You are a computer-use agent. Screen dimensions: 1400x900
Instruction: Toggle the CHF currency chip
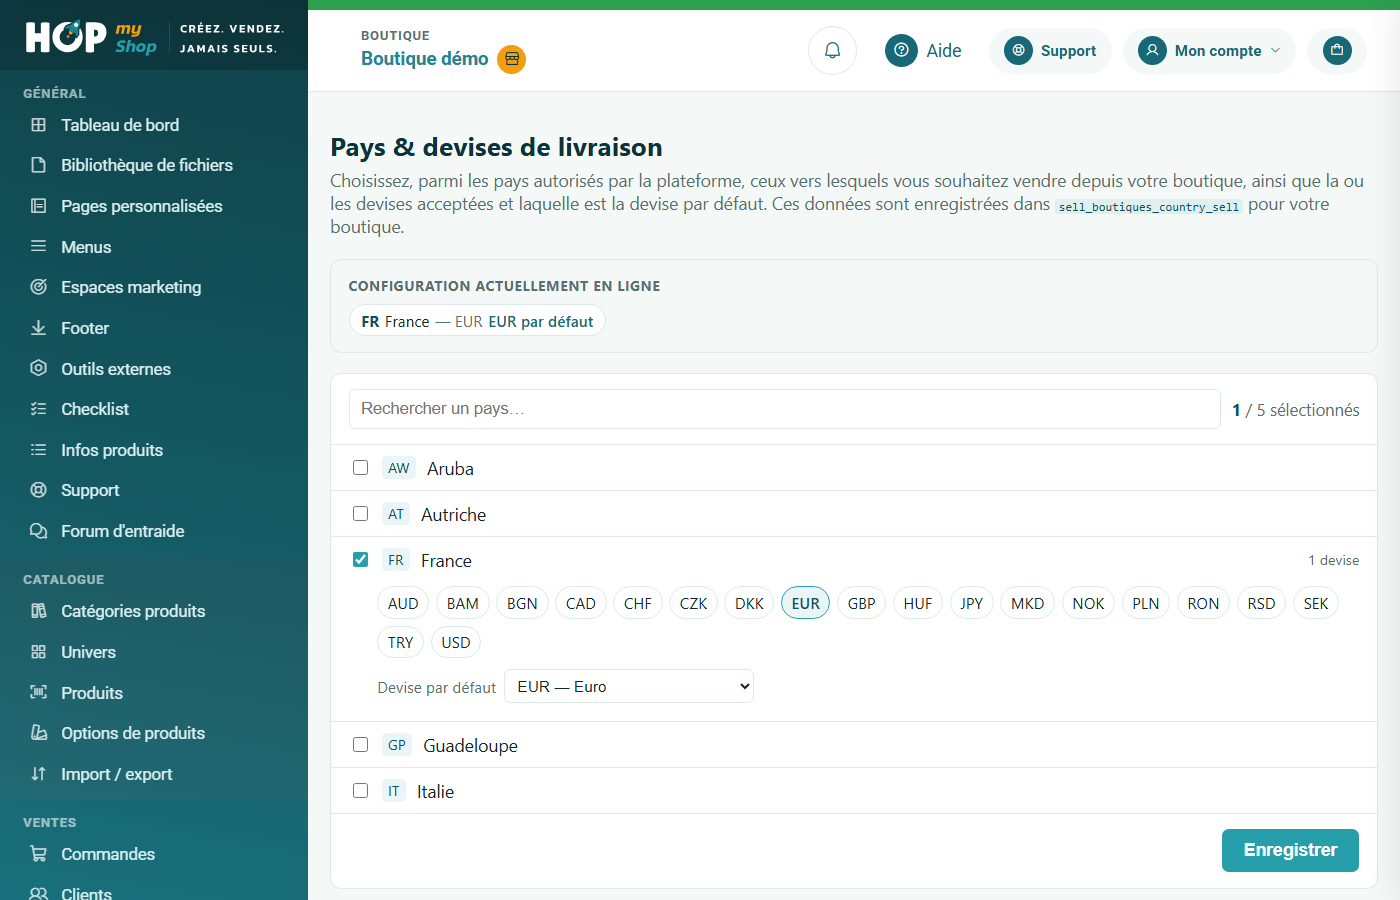click(x=638, y=603)
